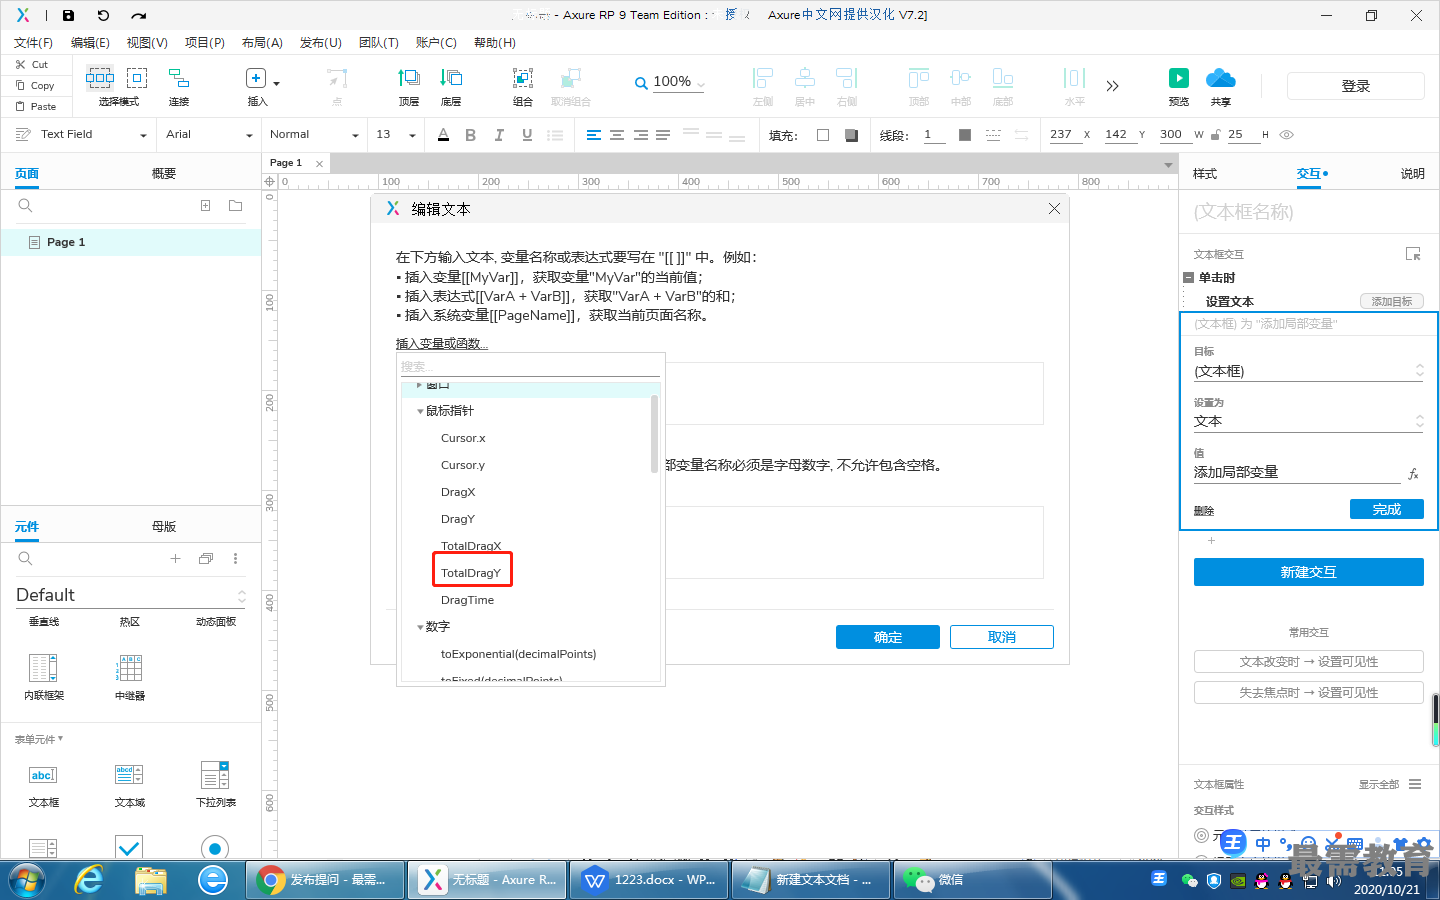
Task: Click the 登录 login button
Action: coord(1355,86)
